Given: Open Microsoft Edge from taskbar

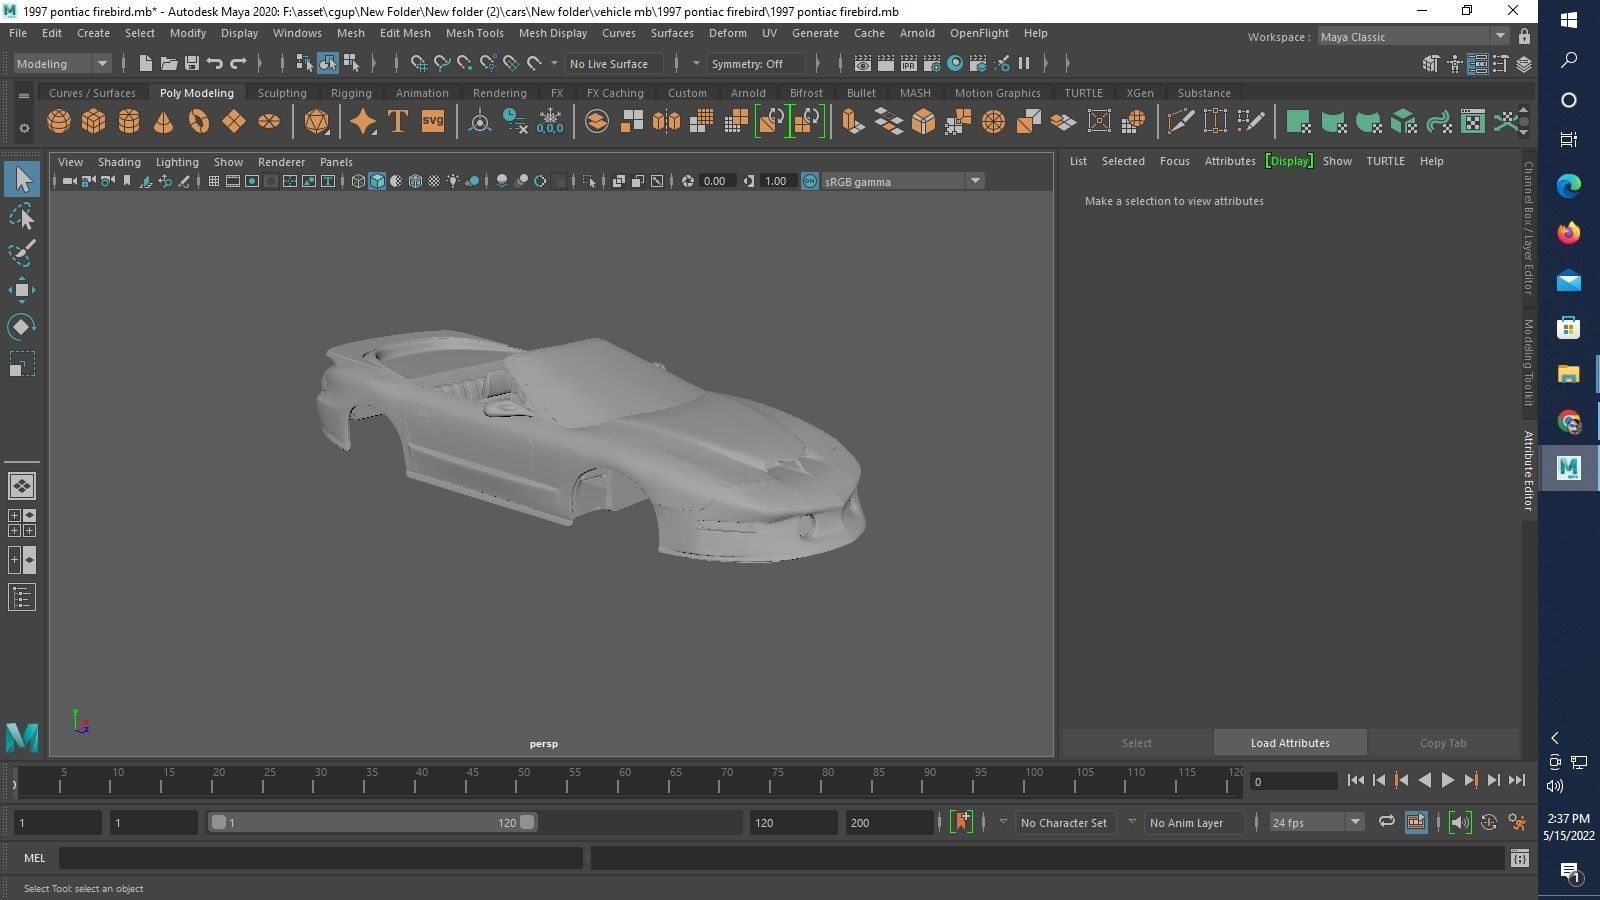Looking at the screenshot, I should coord(1568,185).
